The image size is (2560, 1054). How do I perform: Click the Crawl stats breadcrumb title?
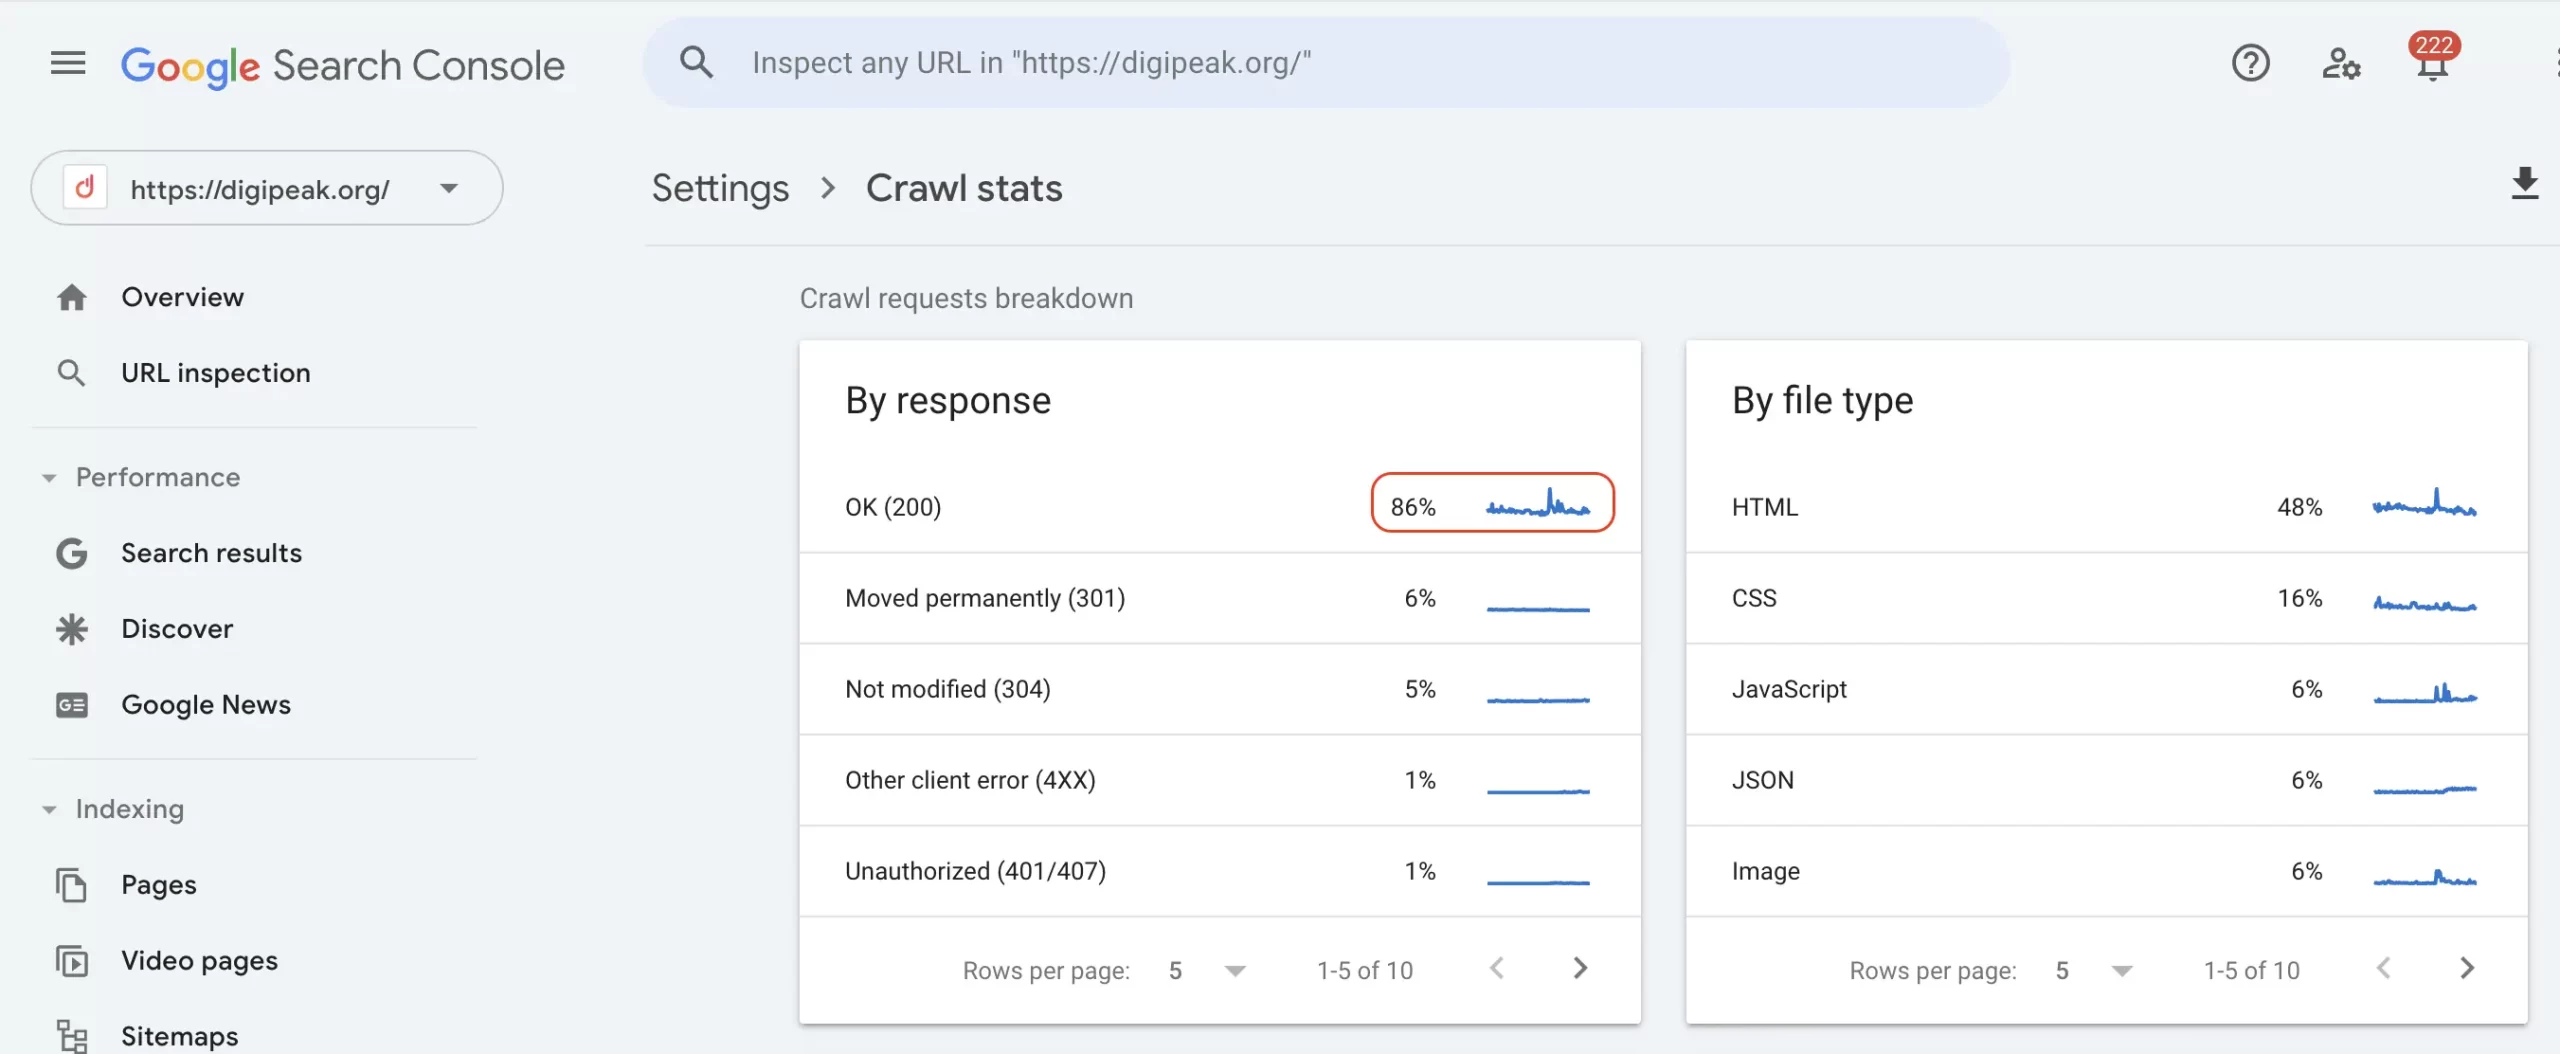click(964, 188)
